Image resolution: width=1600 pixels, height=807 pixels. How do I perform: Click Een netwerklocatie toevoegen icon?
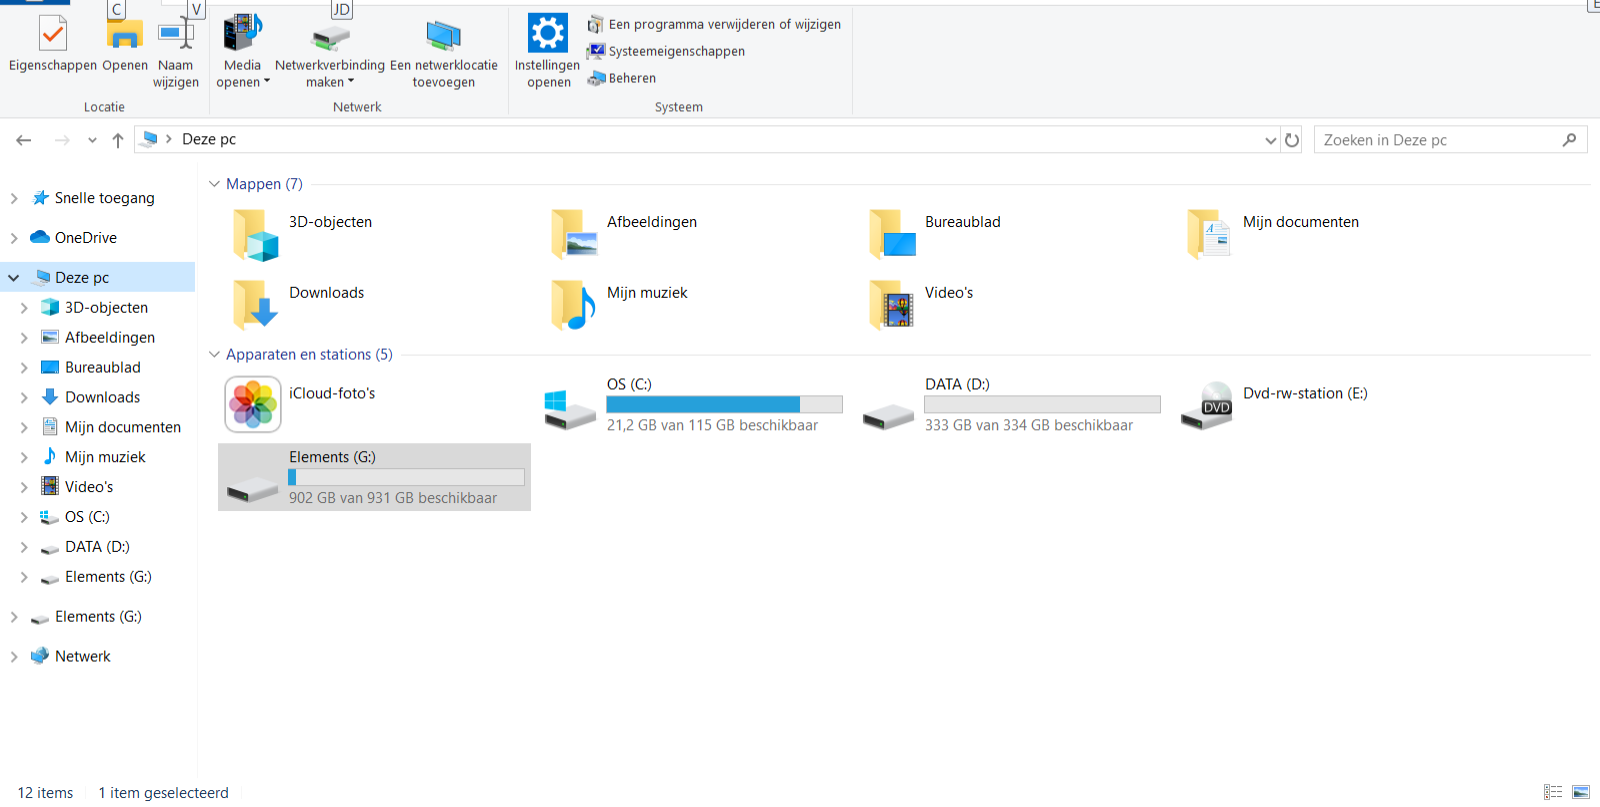(443, 37)
